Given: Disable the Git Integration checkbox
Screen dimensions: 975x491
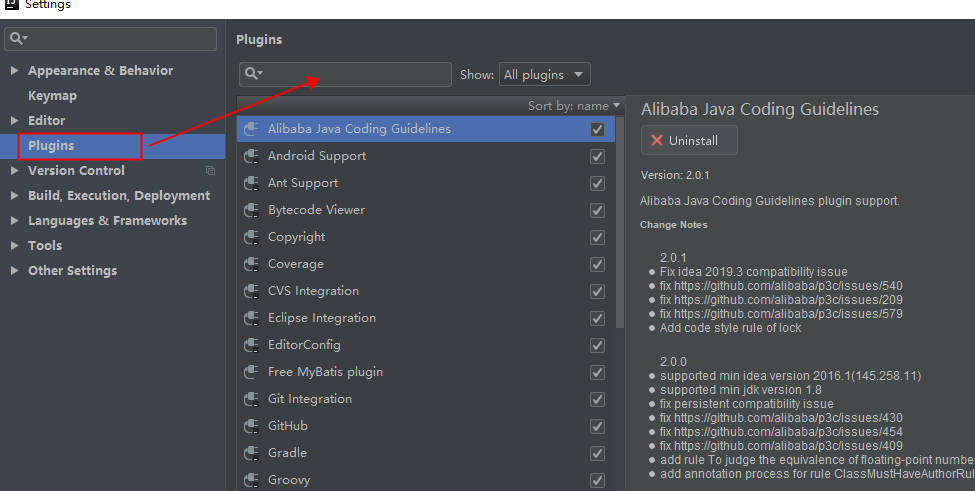Looking at the screenshot, I should 597,399.
